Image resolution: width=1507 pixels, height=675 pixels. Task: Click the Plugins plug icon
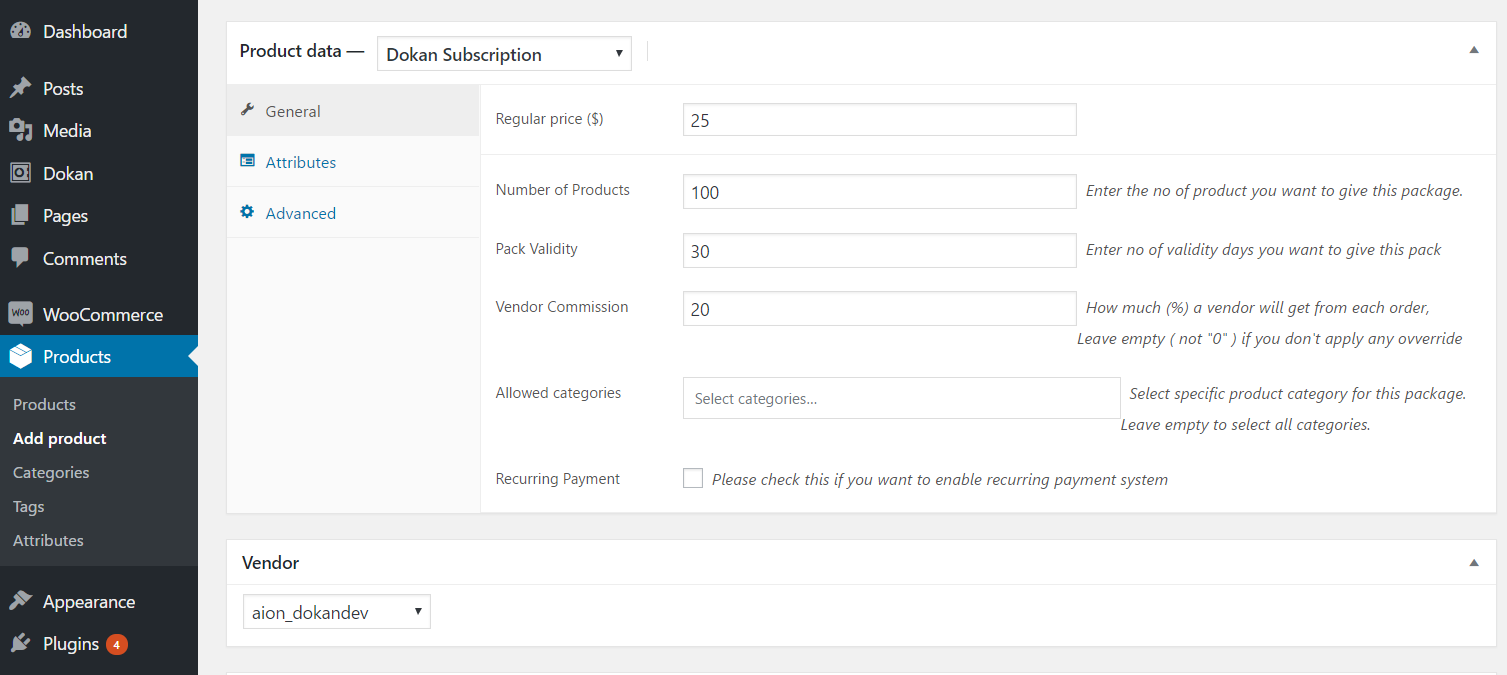20,643
